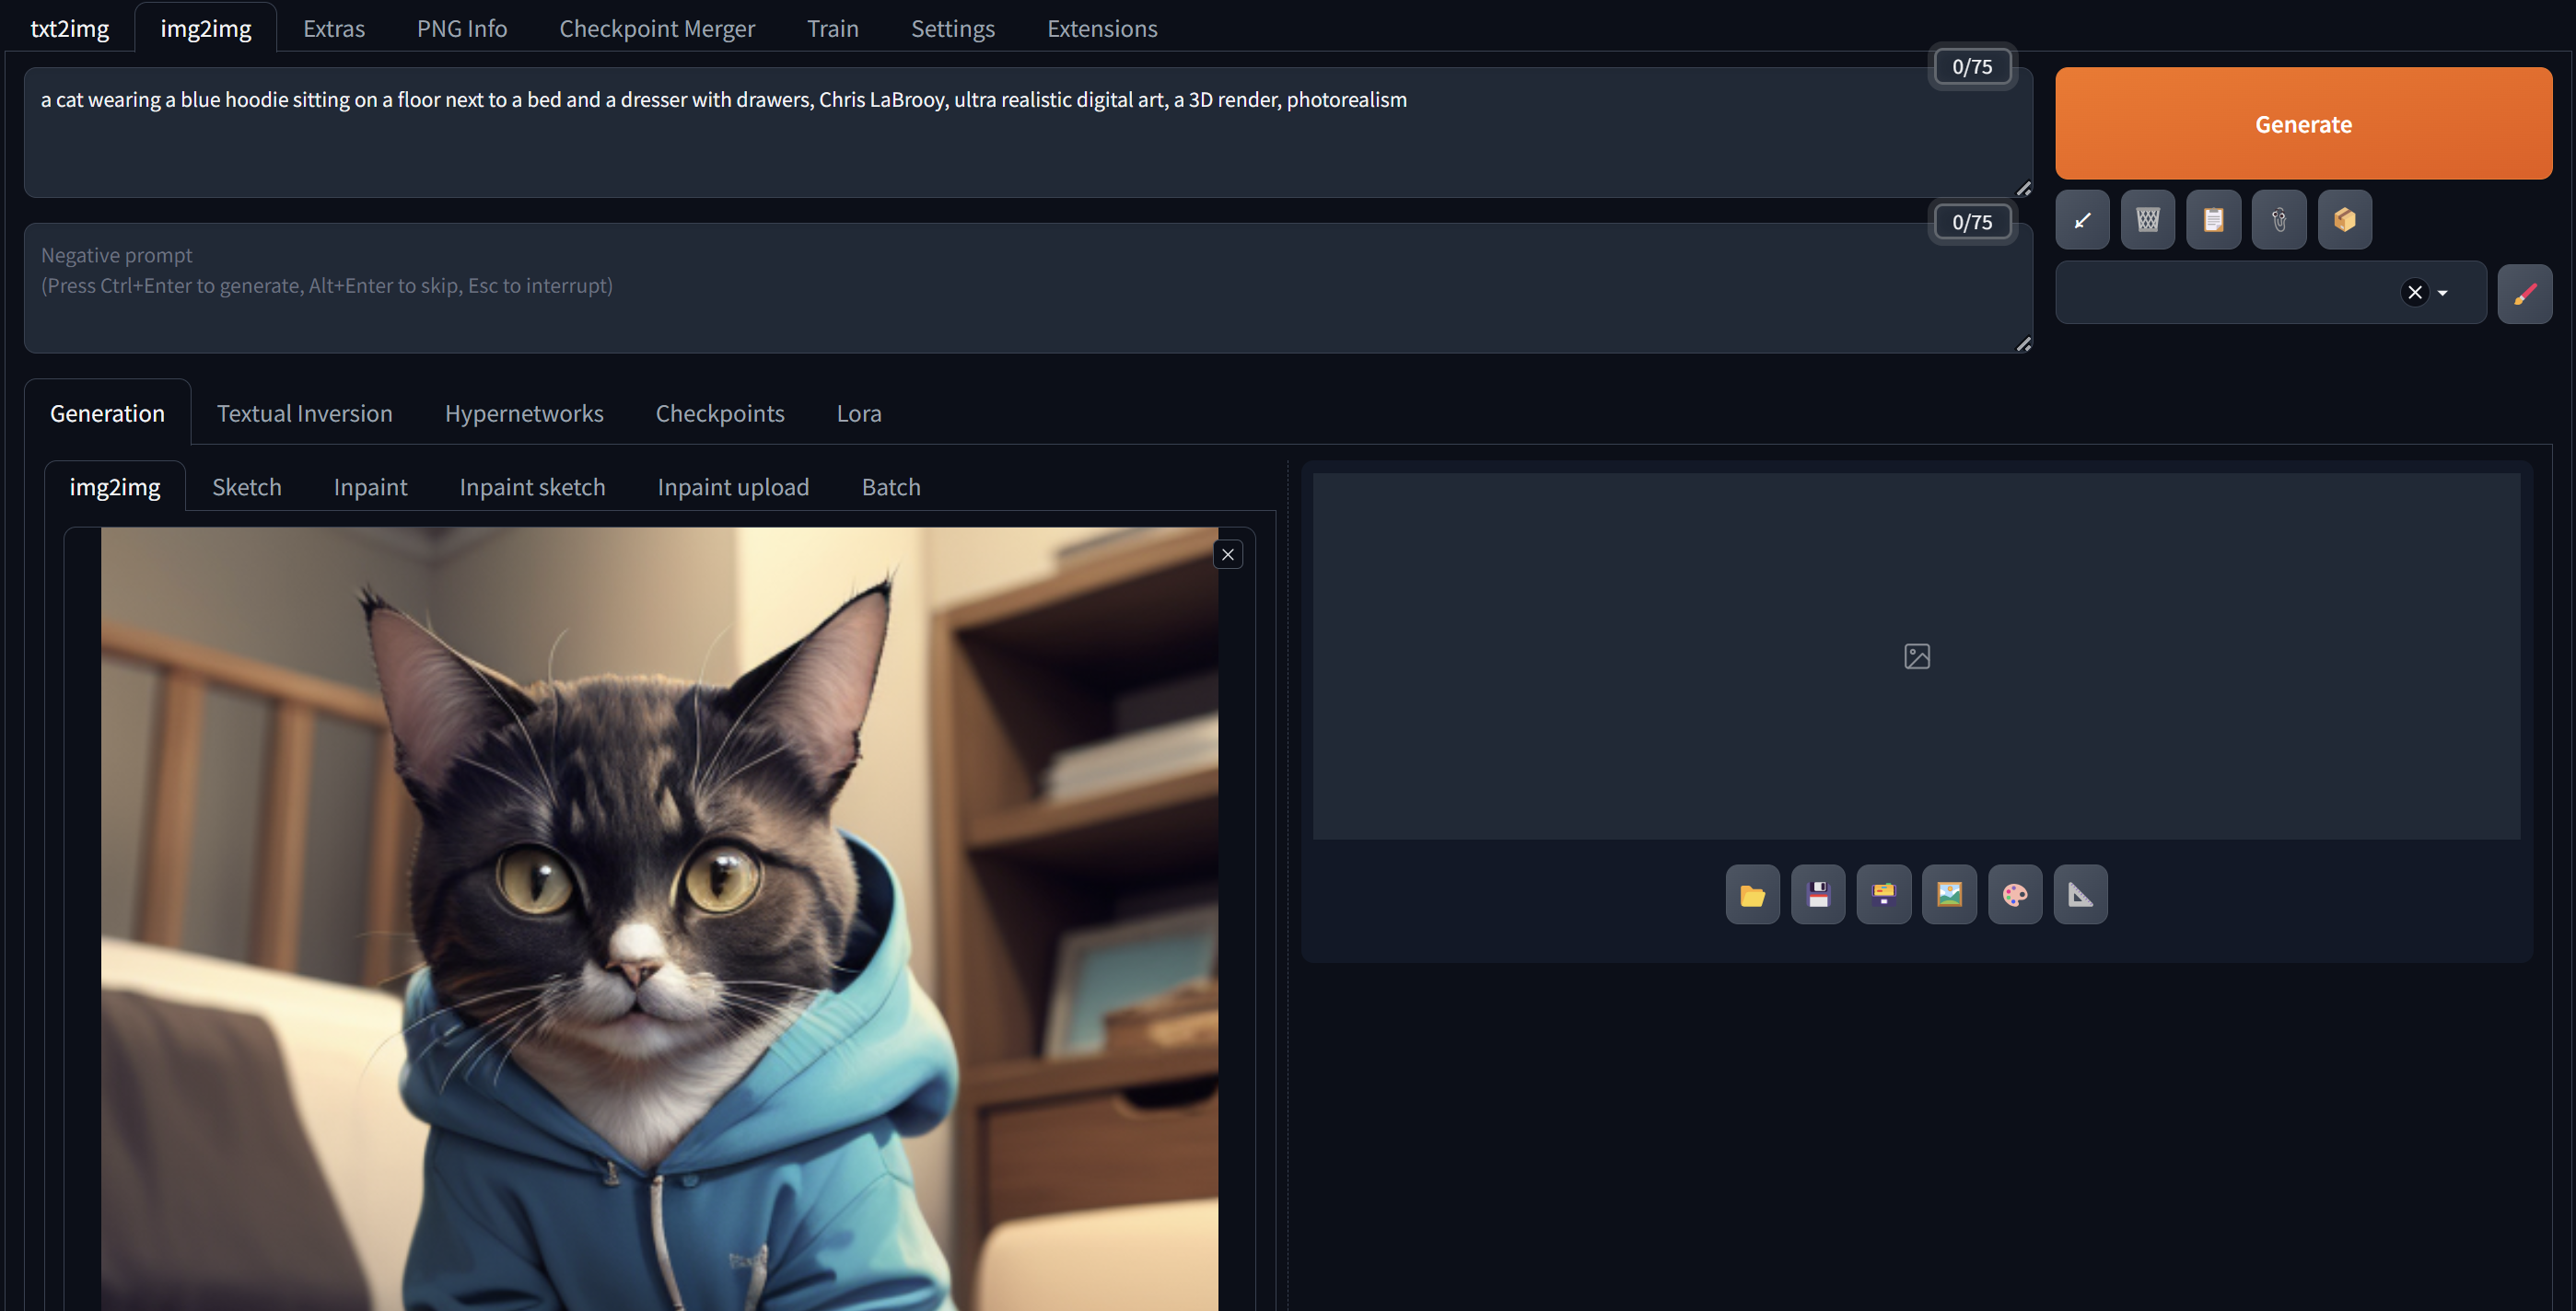The width and height of the screenshot is (2576, 1311).
Task: Open the PNG Info tab
Action: (x=461, y=29)
